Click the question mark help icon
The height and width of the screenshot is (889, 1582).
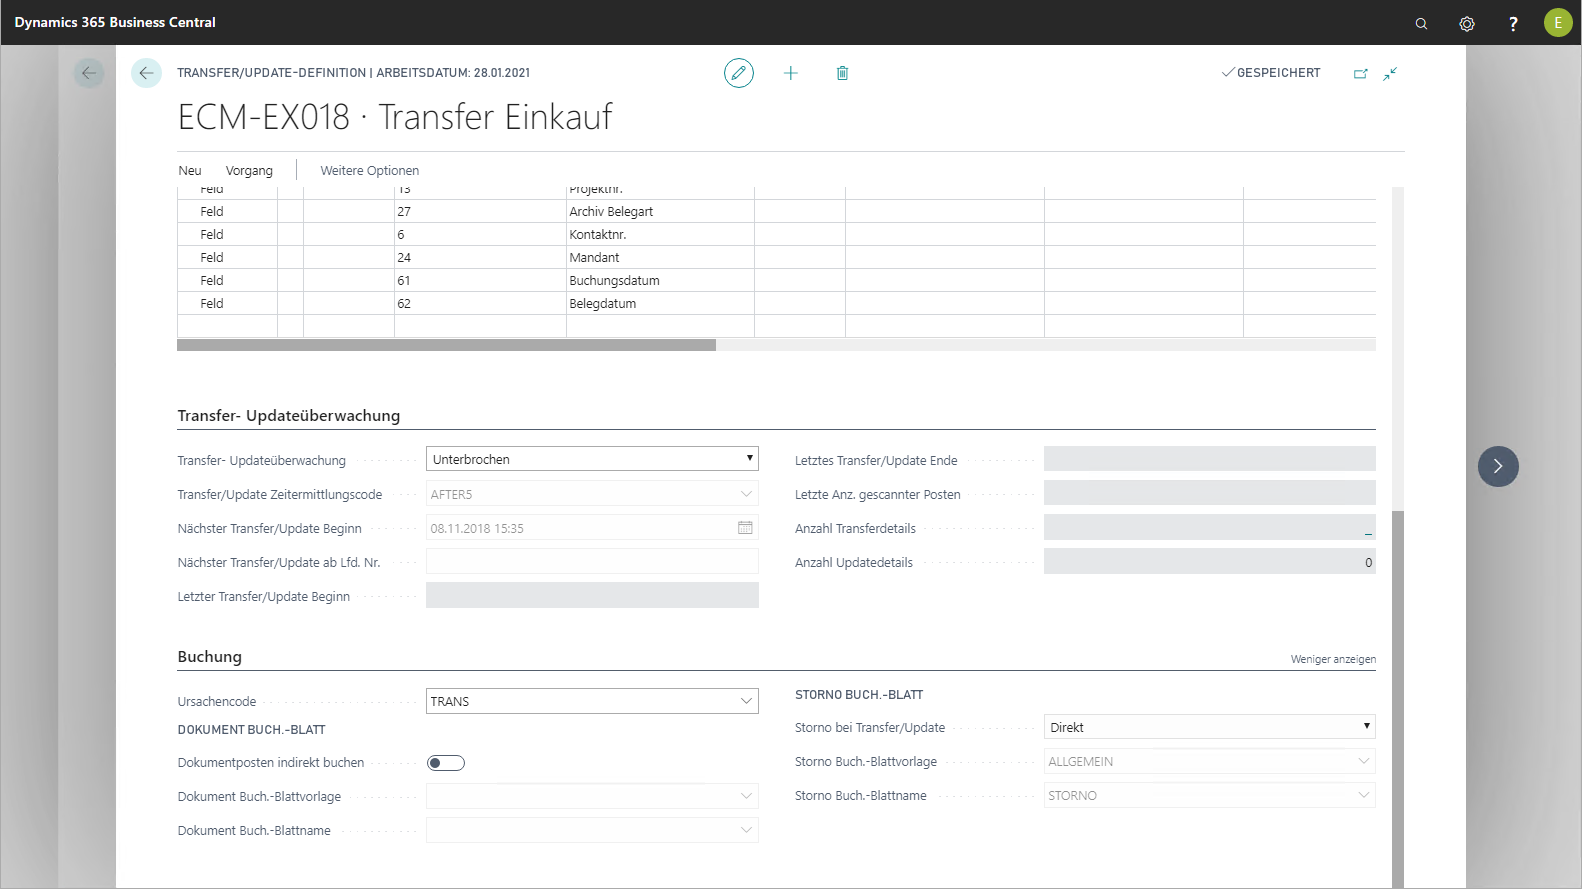[1512, 23]
